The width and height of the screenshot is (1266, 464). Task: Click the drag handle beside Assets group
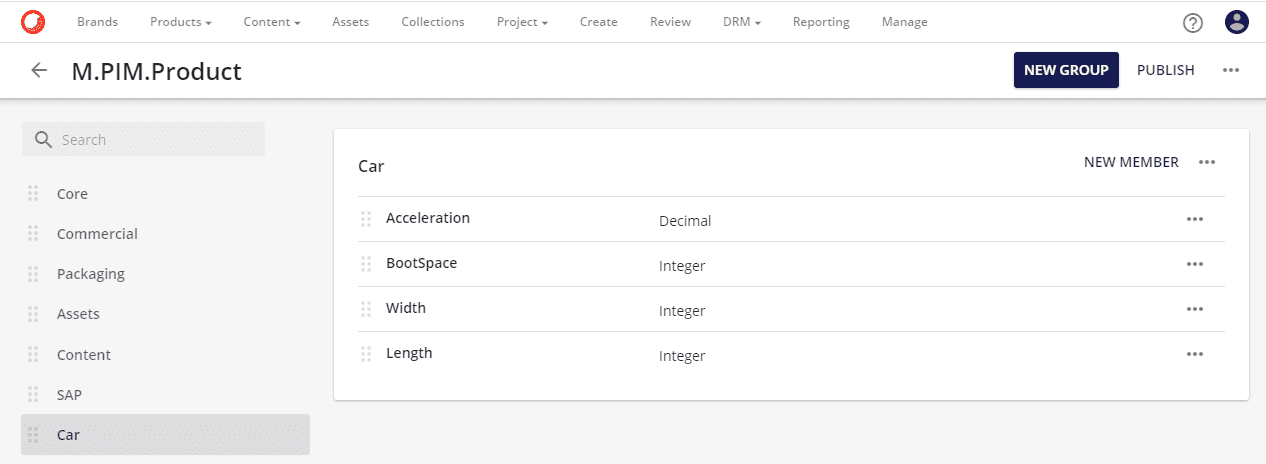point(33,314)
